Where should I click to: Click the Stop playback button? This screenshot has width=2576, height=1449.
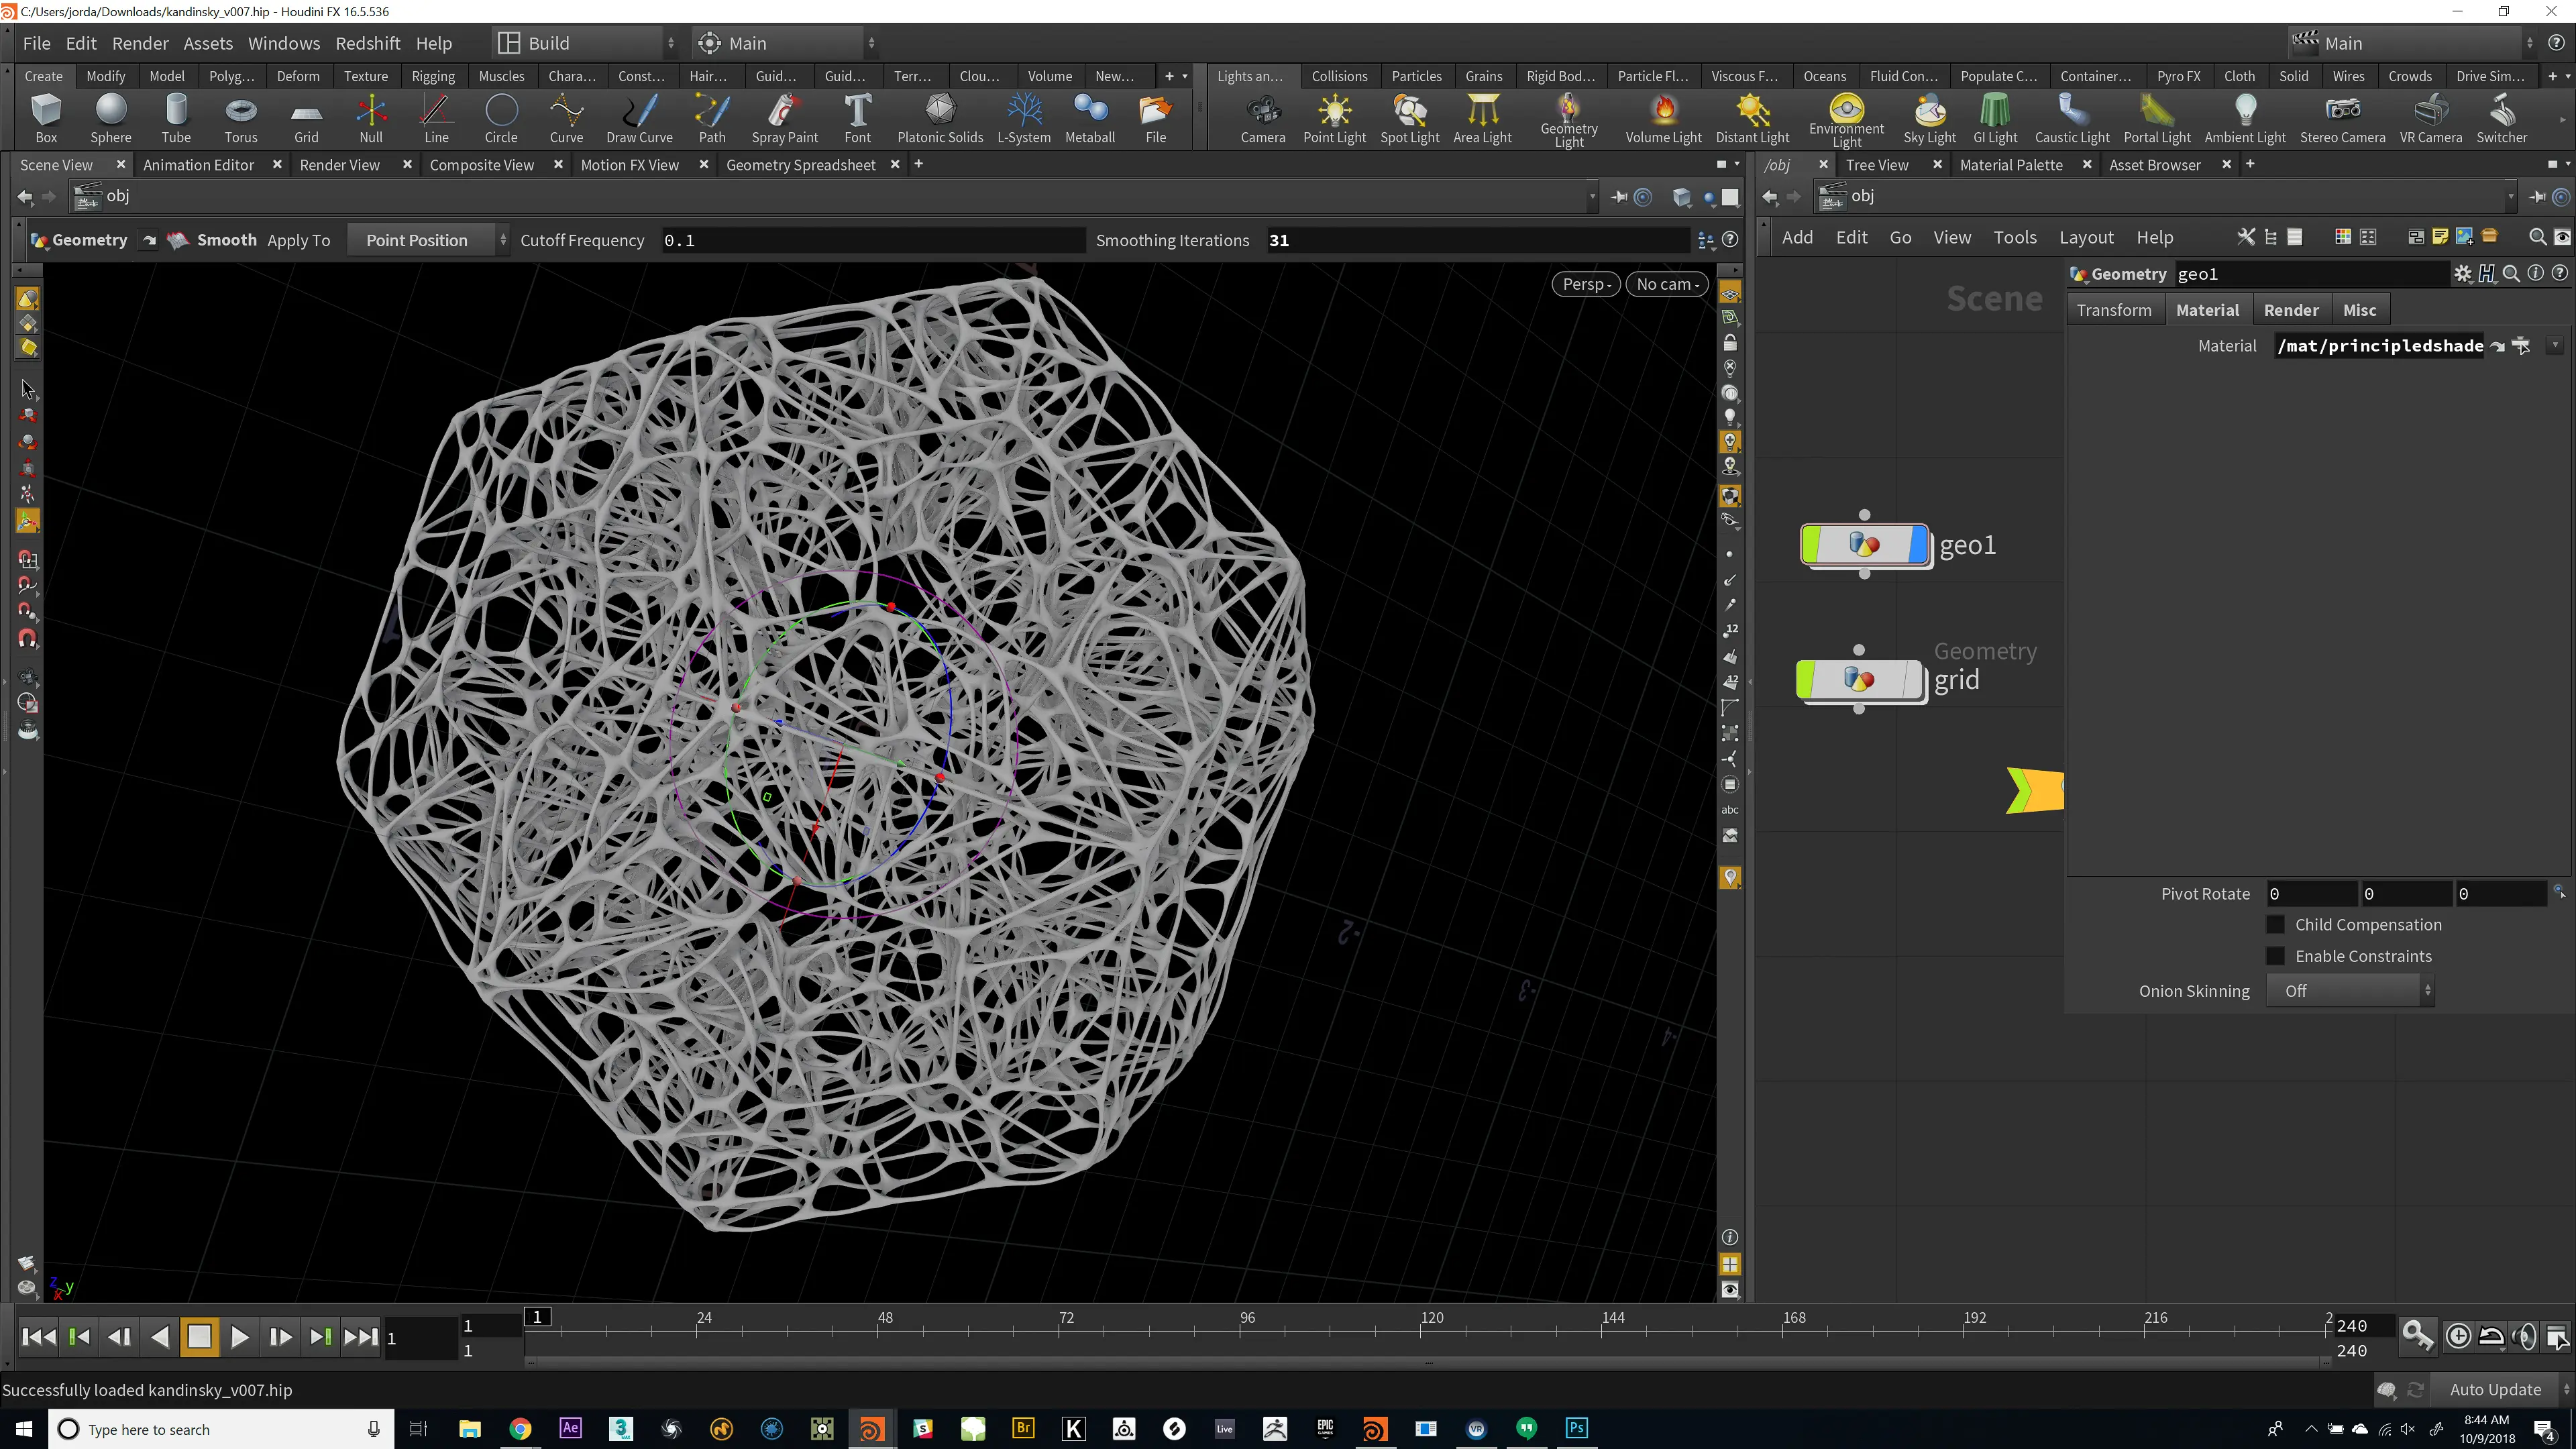click(x=199, y=1337)
